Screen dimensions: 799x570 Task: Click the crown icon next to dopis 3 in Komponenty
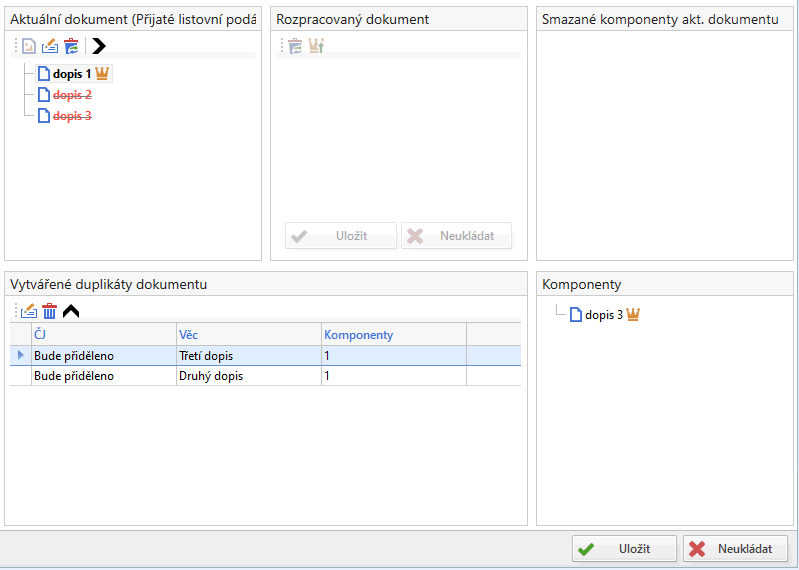tap(633, 315)
